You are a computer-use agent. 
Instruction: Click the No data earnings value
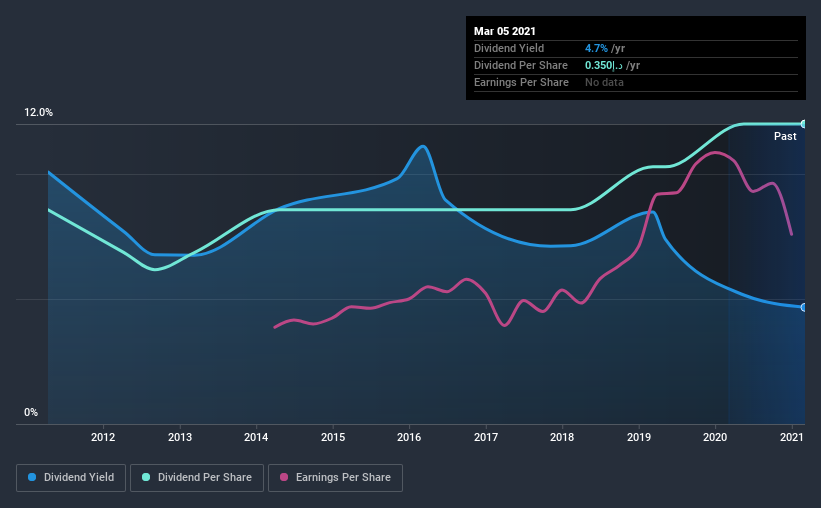point(604,82)
